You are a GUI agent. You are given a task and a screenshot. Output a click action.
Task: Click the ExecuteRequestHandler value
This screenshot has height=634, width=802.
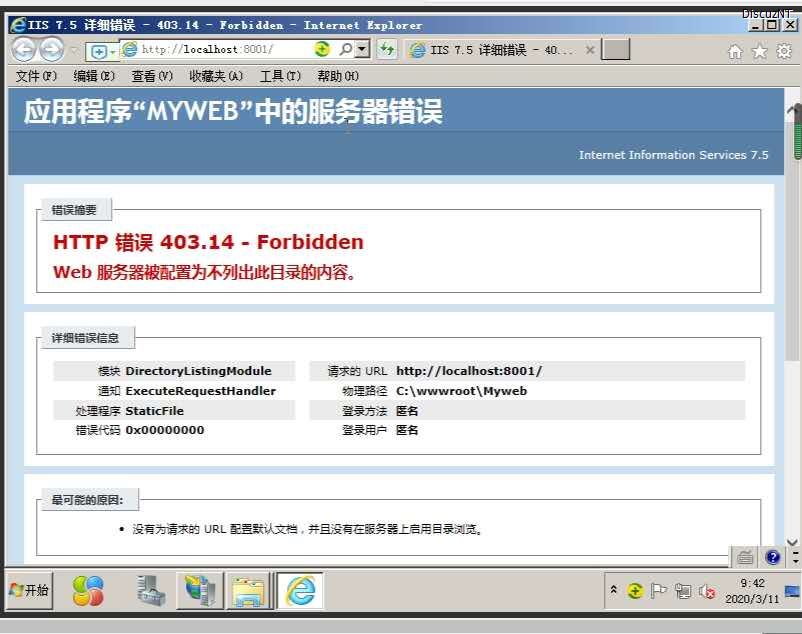[x=200, y=391]
